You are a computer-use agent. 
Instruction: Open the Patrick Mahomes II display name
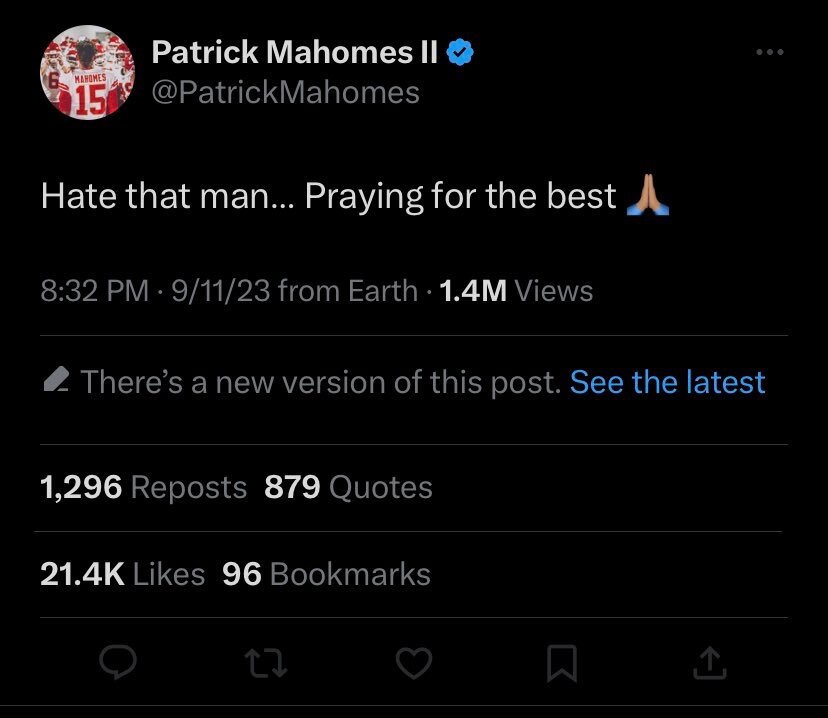click(x=294, y=54)
